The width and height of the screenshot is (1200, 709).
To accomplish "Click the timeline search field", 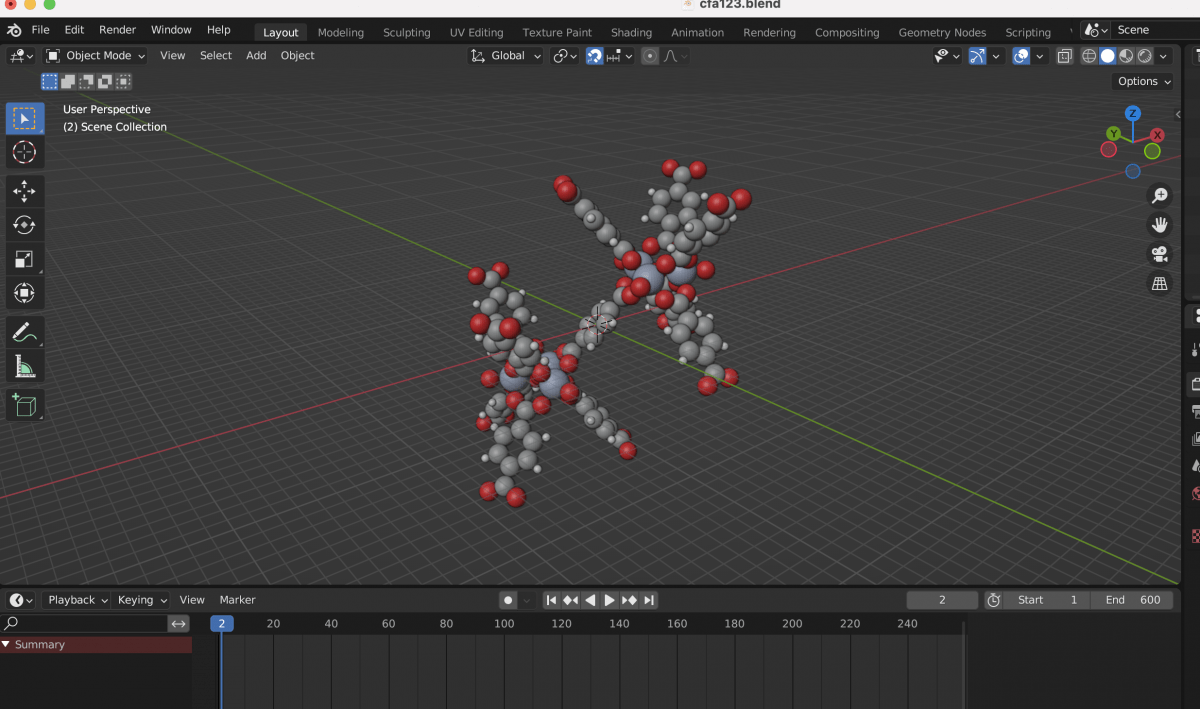I will 84,624.
